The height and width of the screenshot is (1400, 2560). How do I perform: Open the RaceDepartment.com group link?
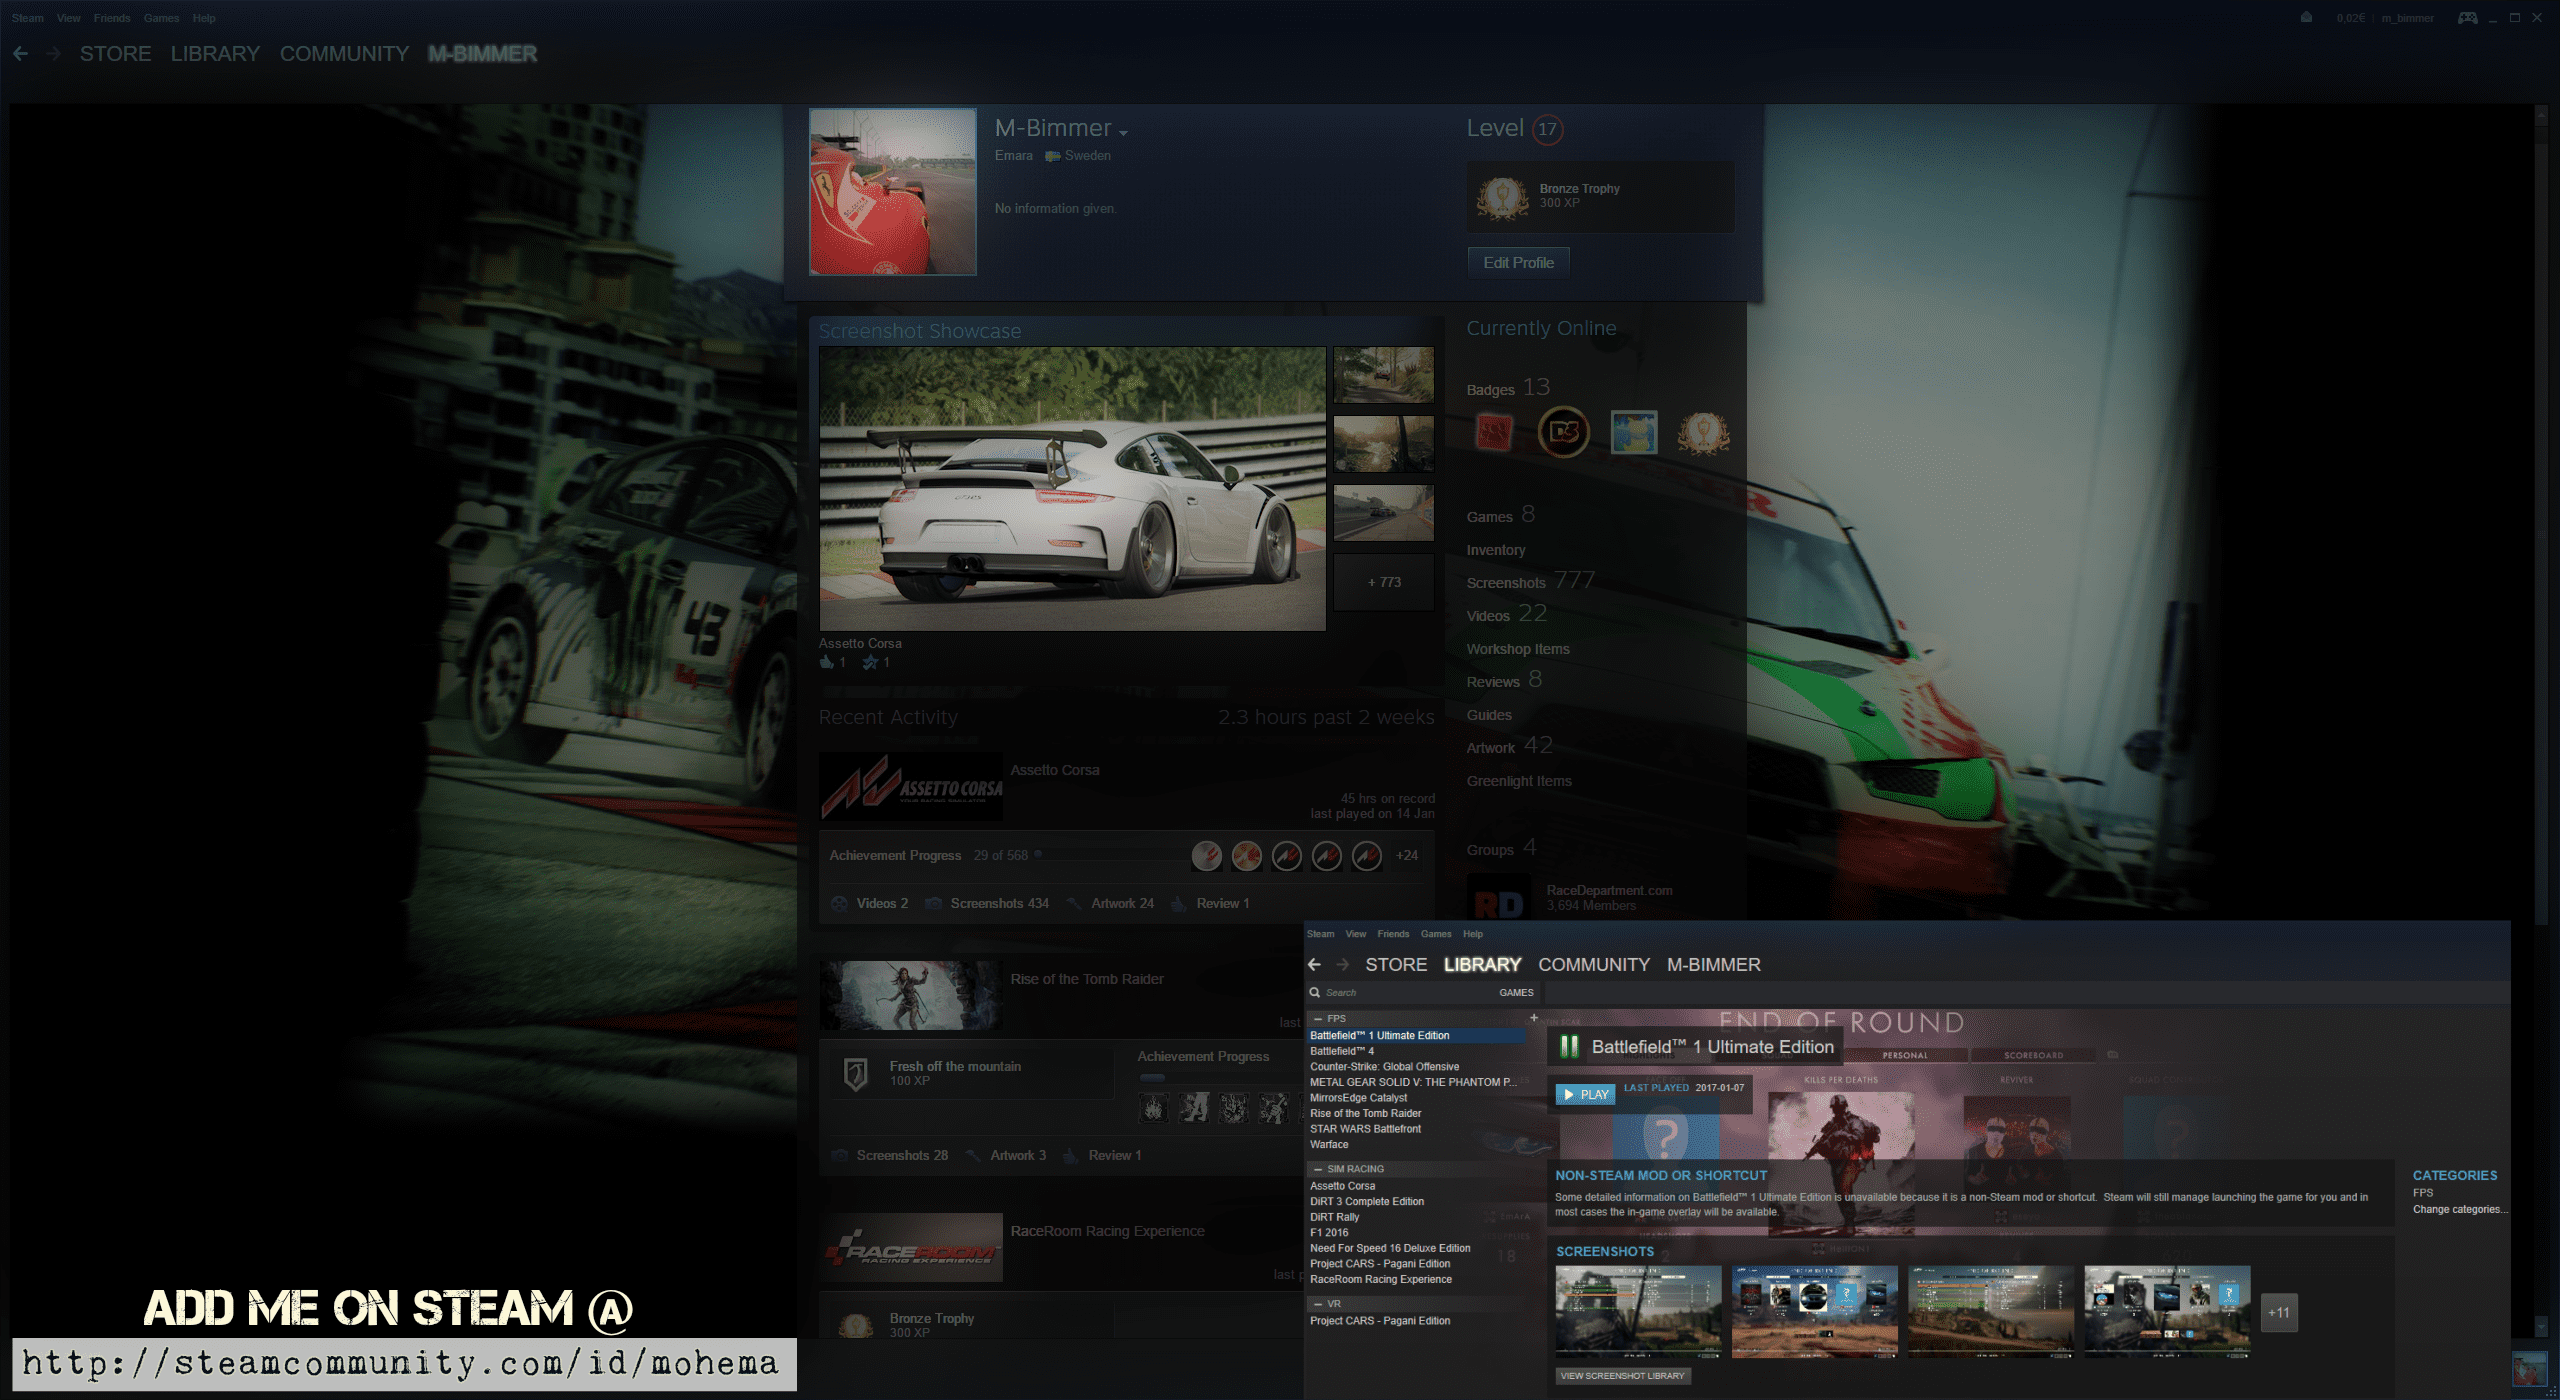tap(1609, 891)
